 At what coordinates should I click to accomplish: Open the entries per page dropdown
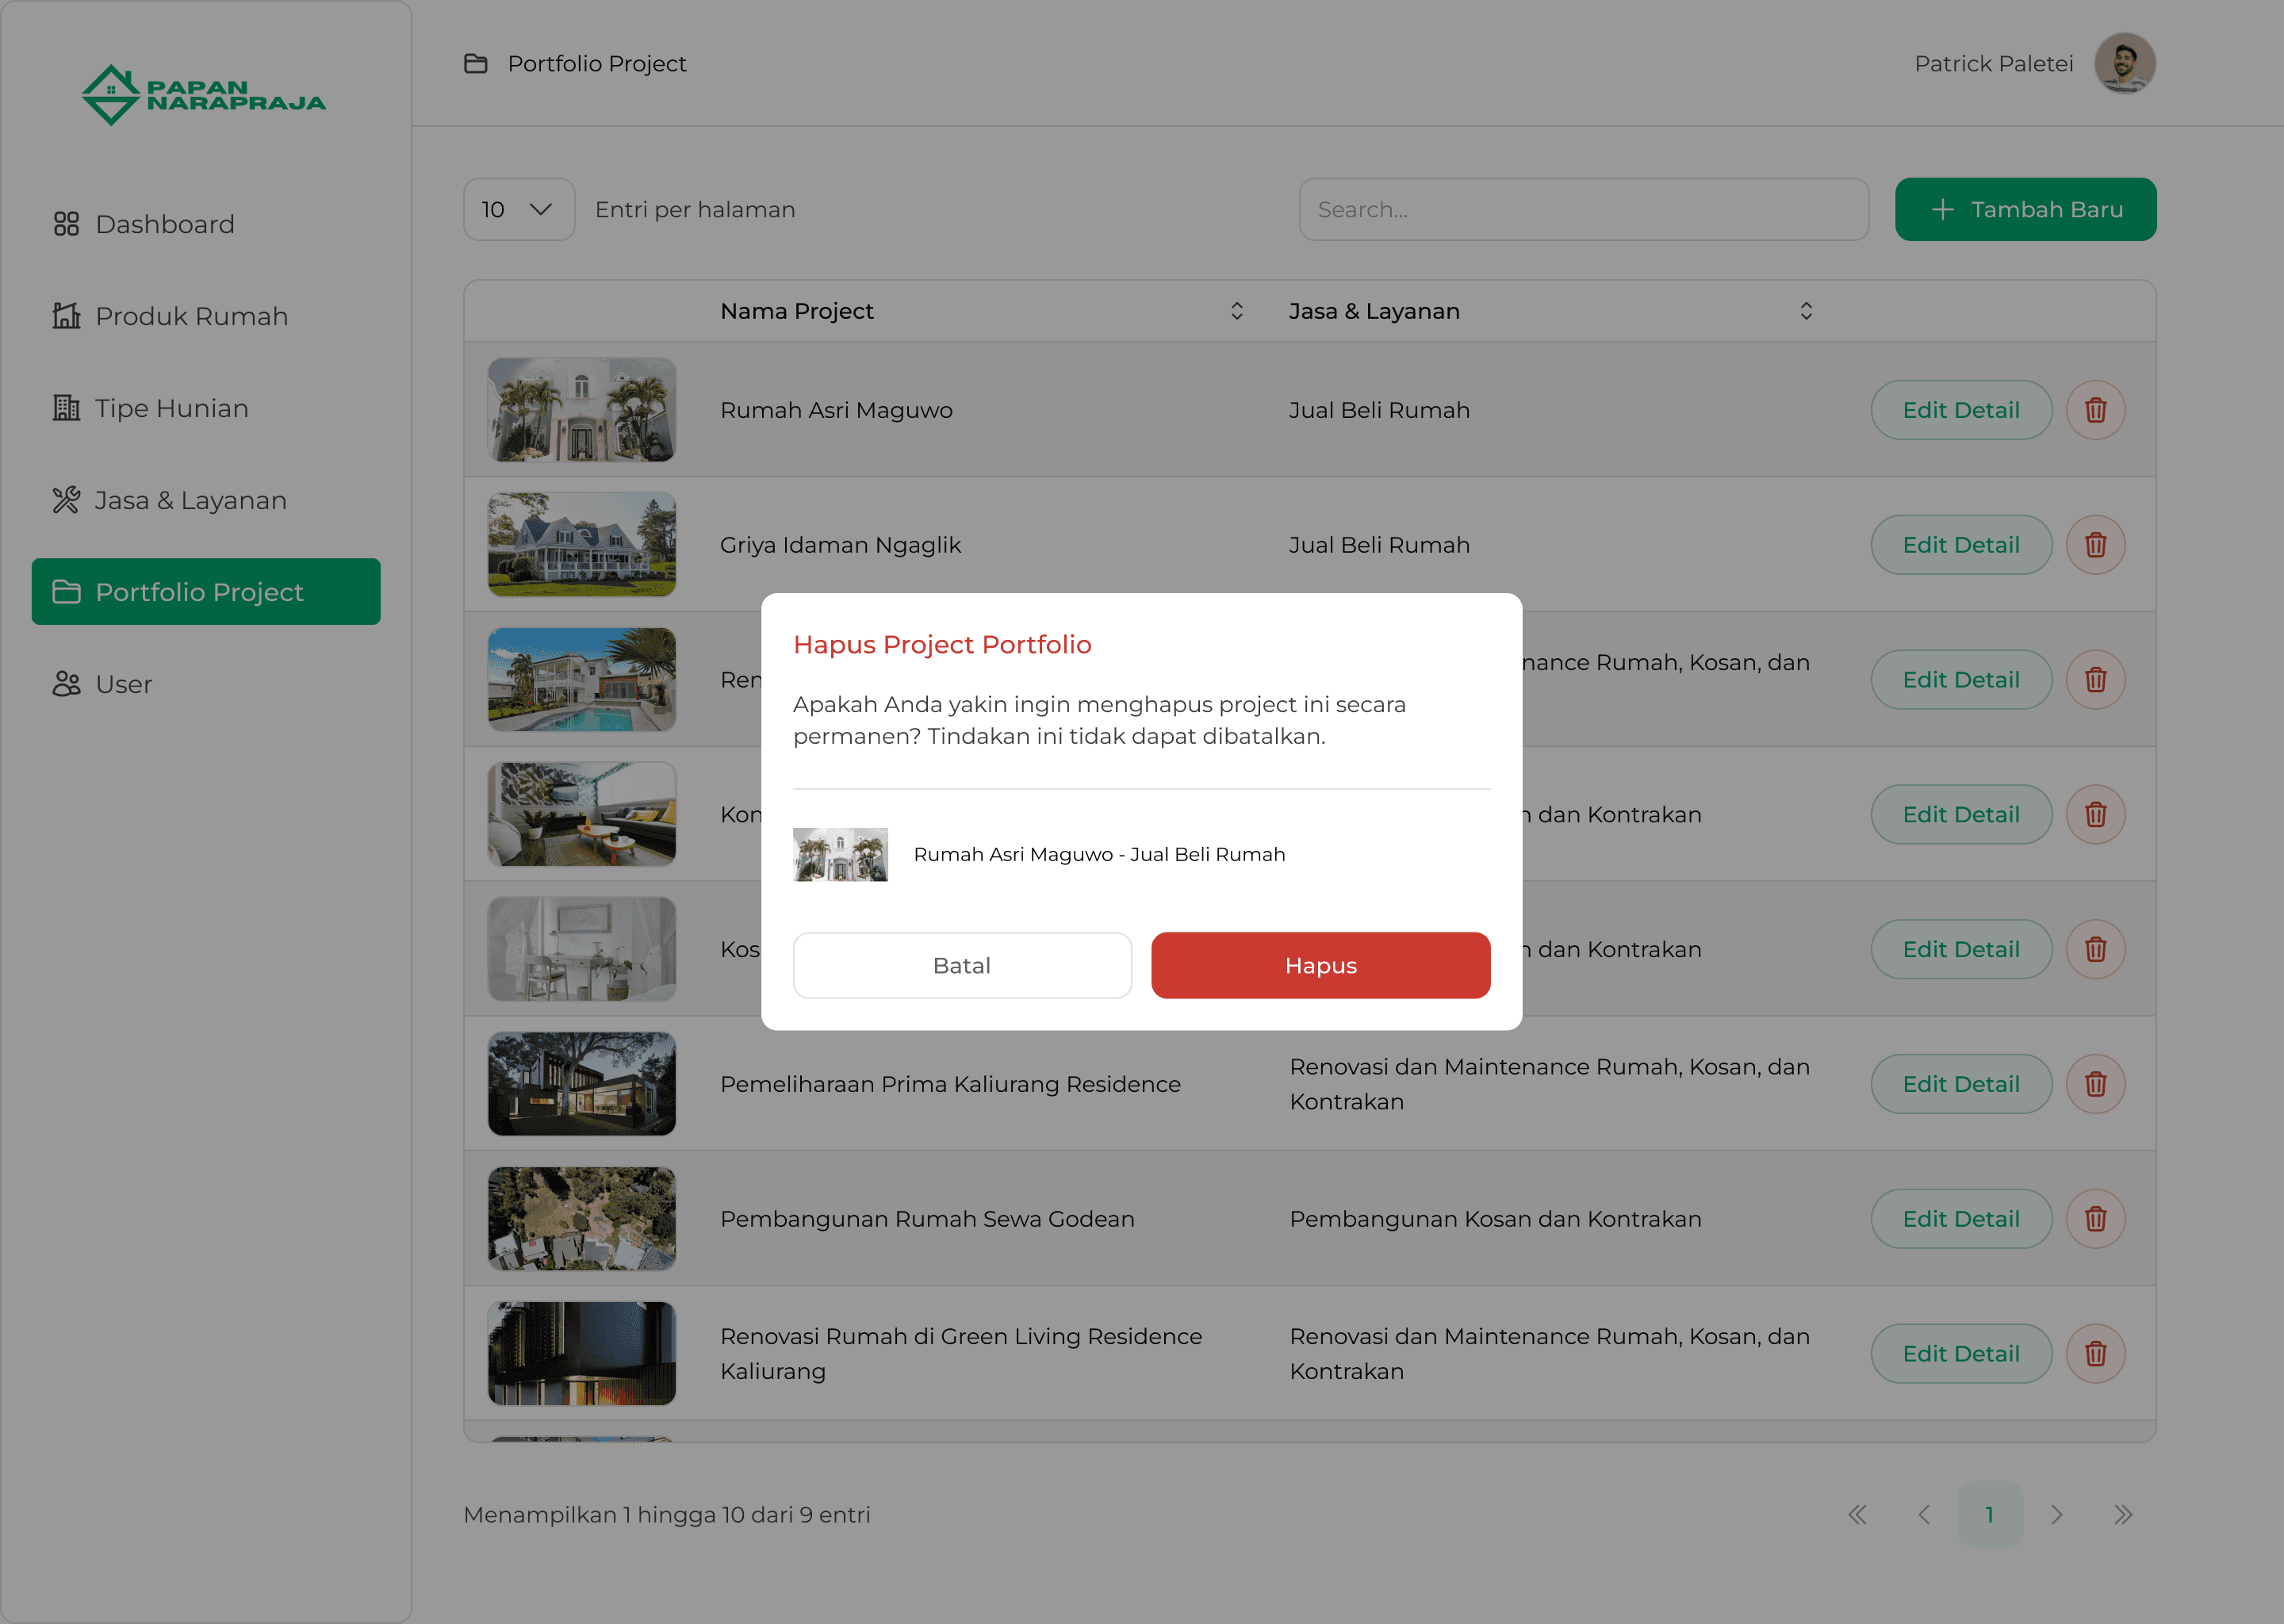[x=518, y=210]
